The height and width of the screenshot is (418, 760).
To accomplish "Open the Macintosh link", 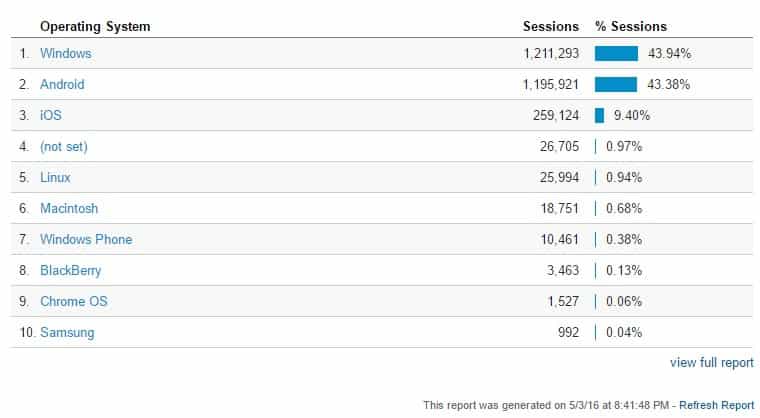I will coord(69,209).
